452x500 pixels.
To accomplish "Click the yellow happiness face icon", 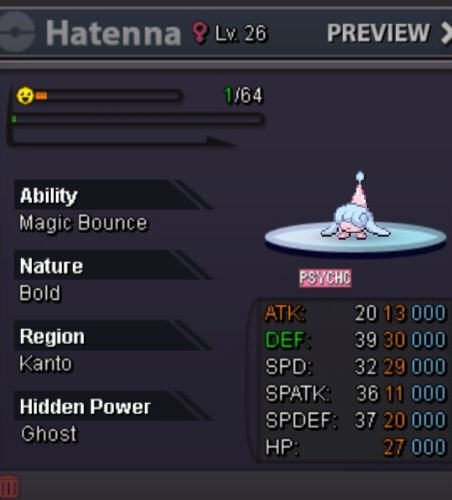I will click(x=25, y=96).
